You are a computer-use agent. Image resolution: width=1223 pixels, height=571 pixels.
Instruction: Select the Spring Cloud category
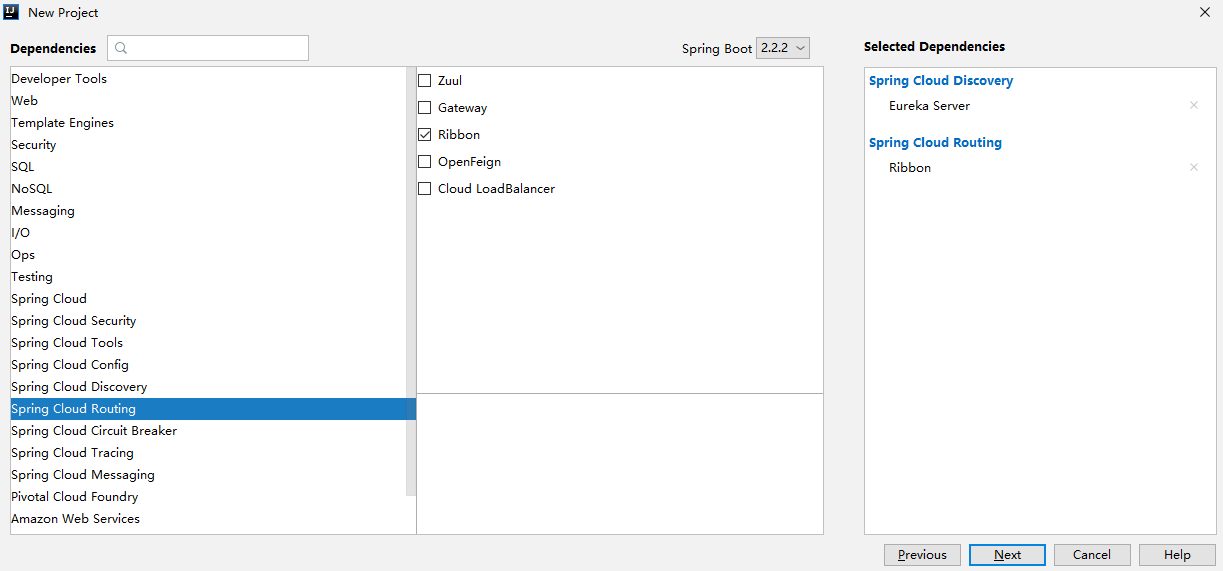(208, 299)
